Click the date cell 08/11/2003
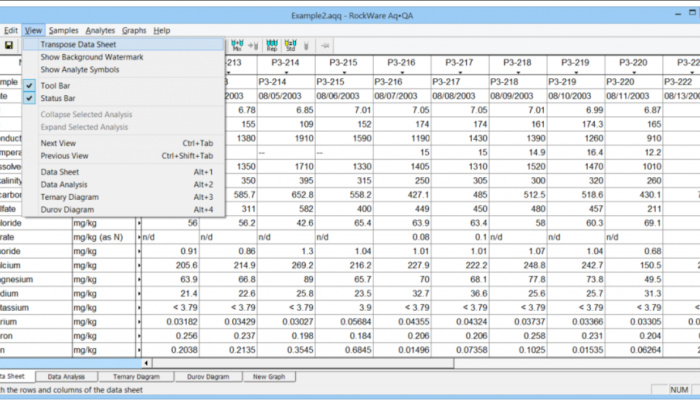This screenshot has height=400, width=700. pyautogui.click(x=634, y=96)
